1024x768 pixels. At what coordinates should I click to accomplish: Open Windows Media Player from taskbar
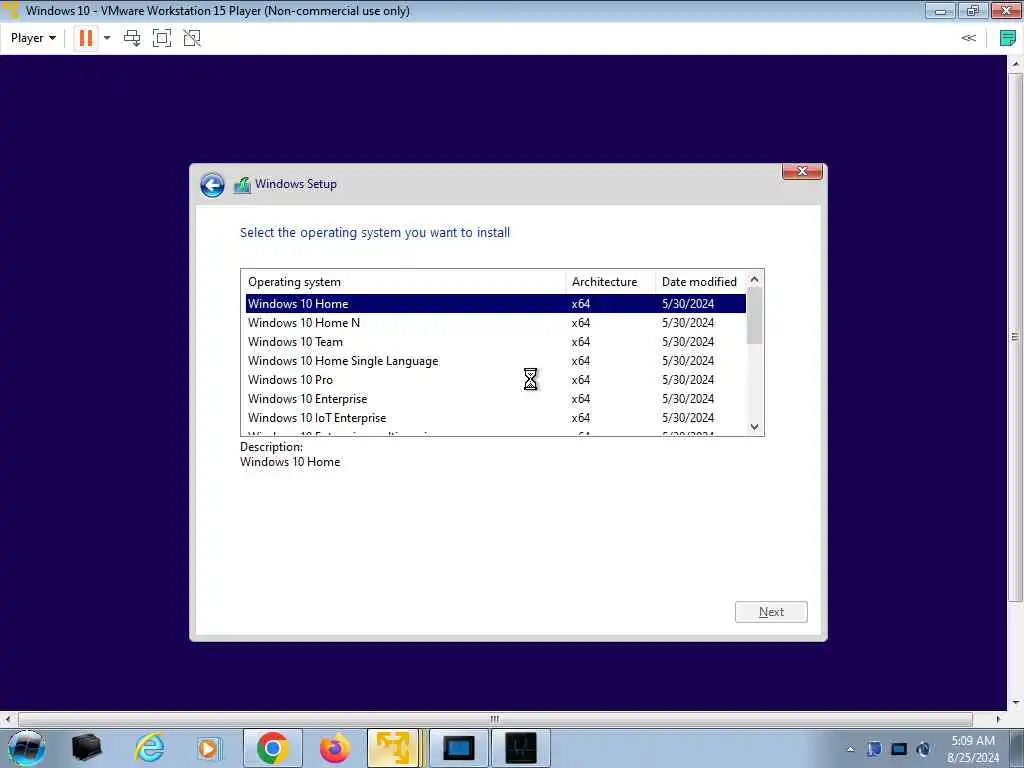coord(209,748)
